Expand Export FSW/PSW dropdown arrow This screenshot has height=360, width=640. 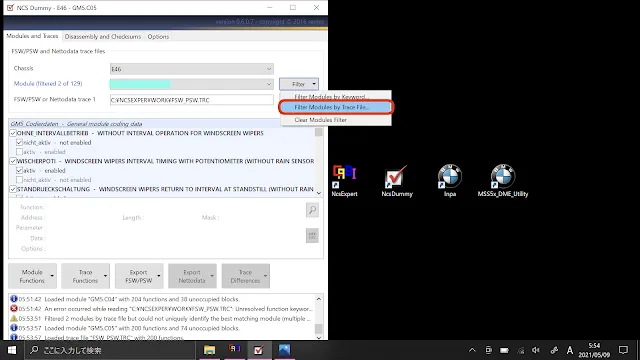click(159, 276)
